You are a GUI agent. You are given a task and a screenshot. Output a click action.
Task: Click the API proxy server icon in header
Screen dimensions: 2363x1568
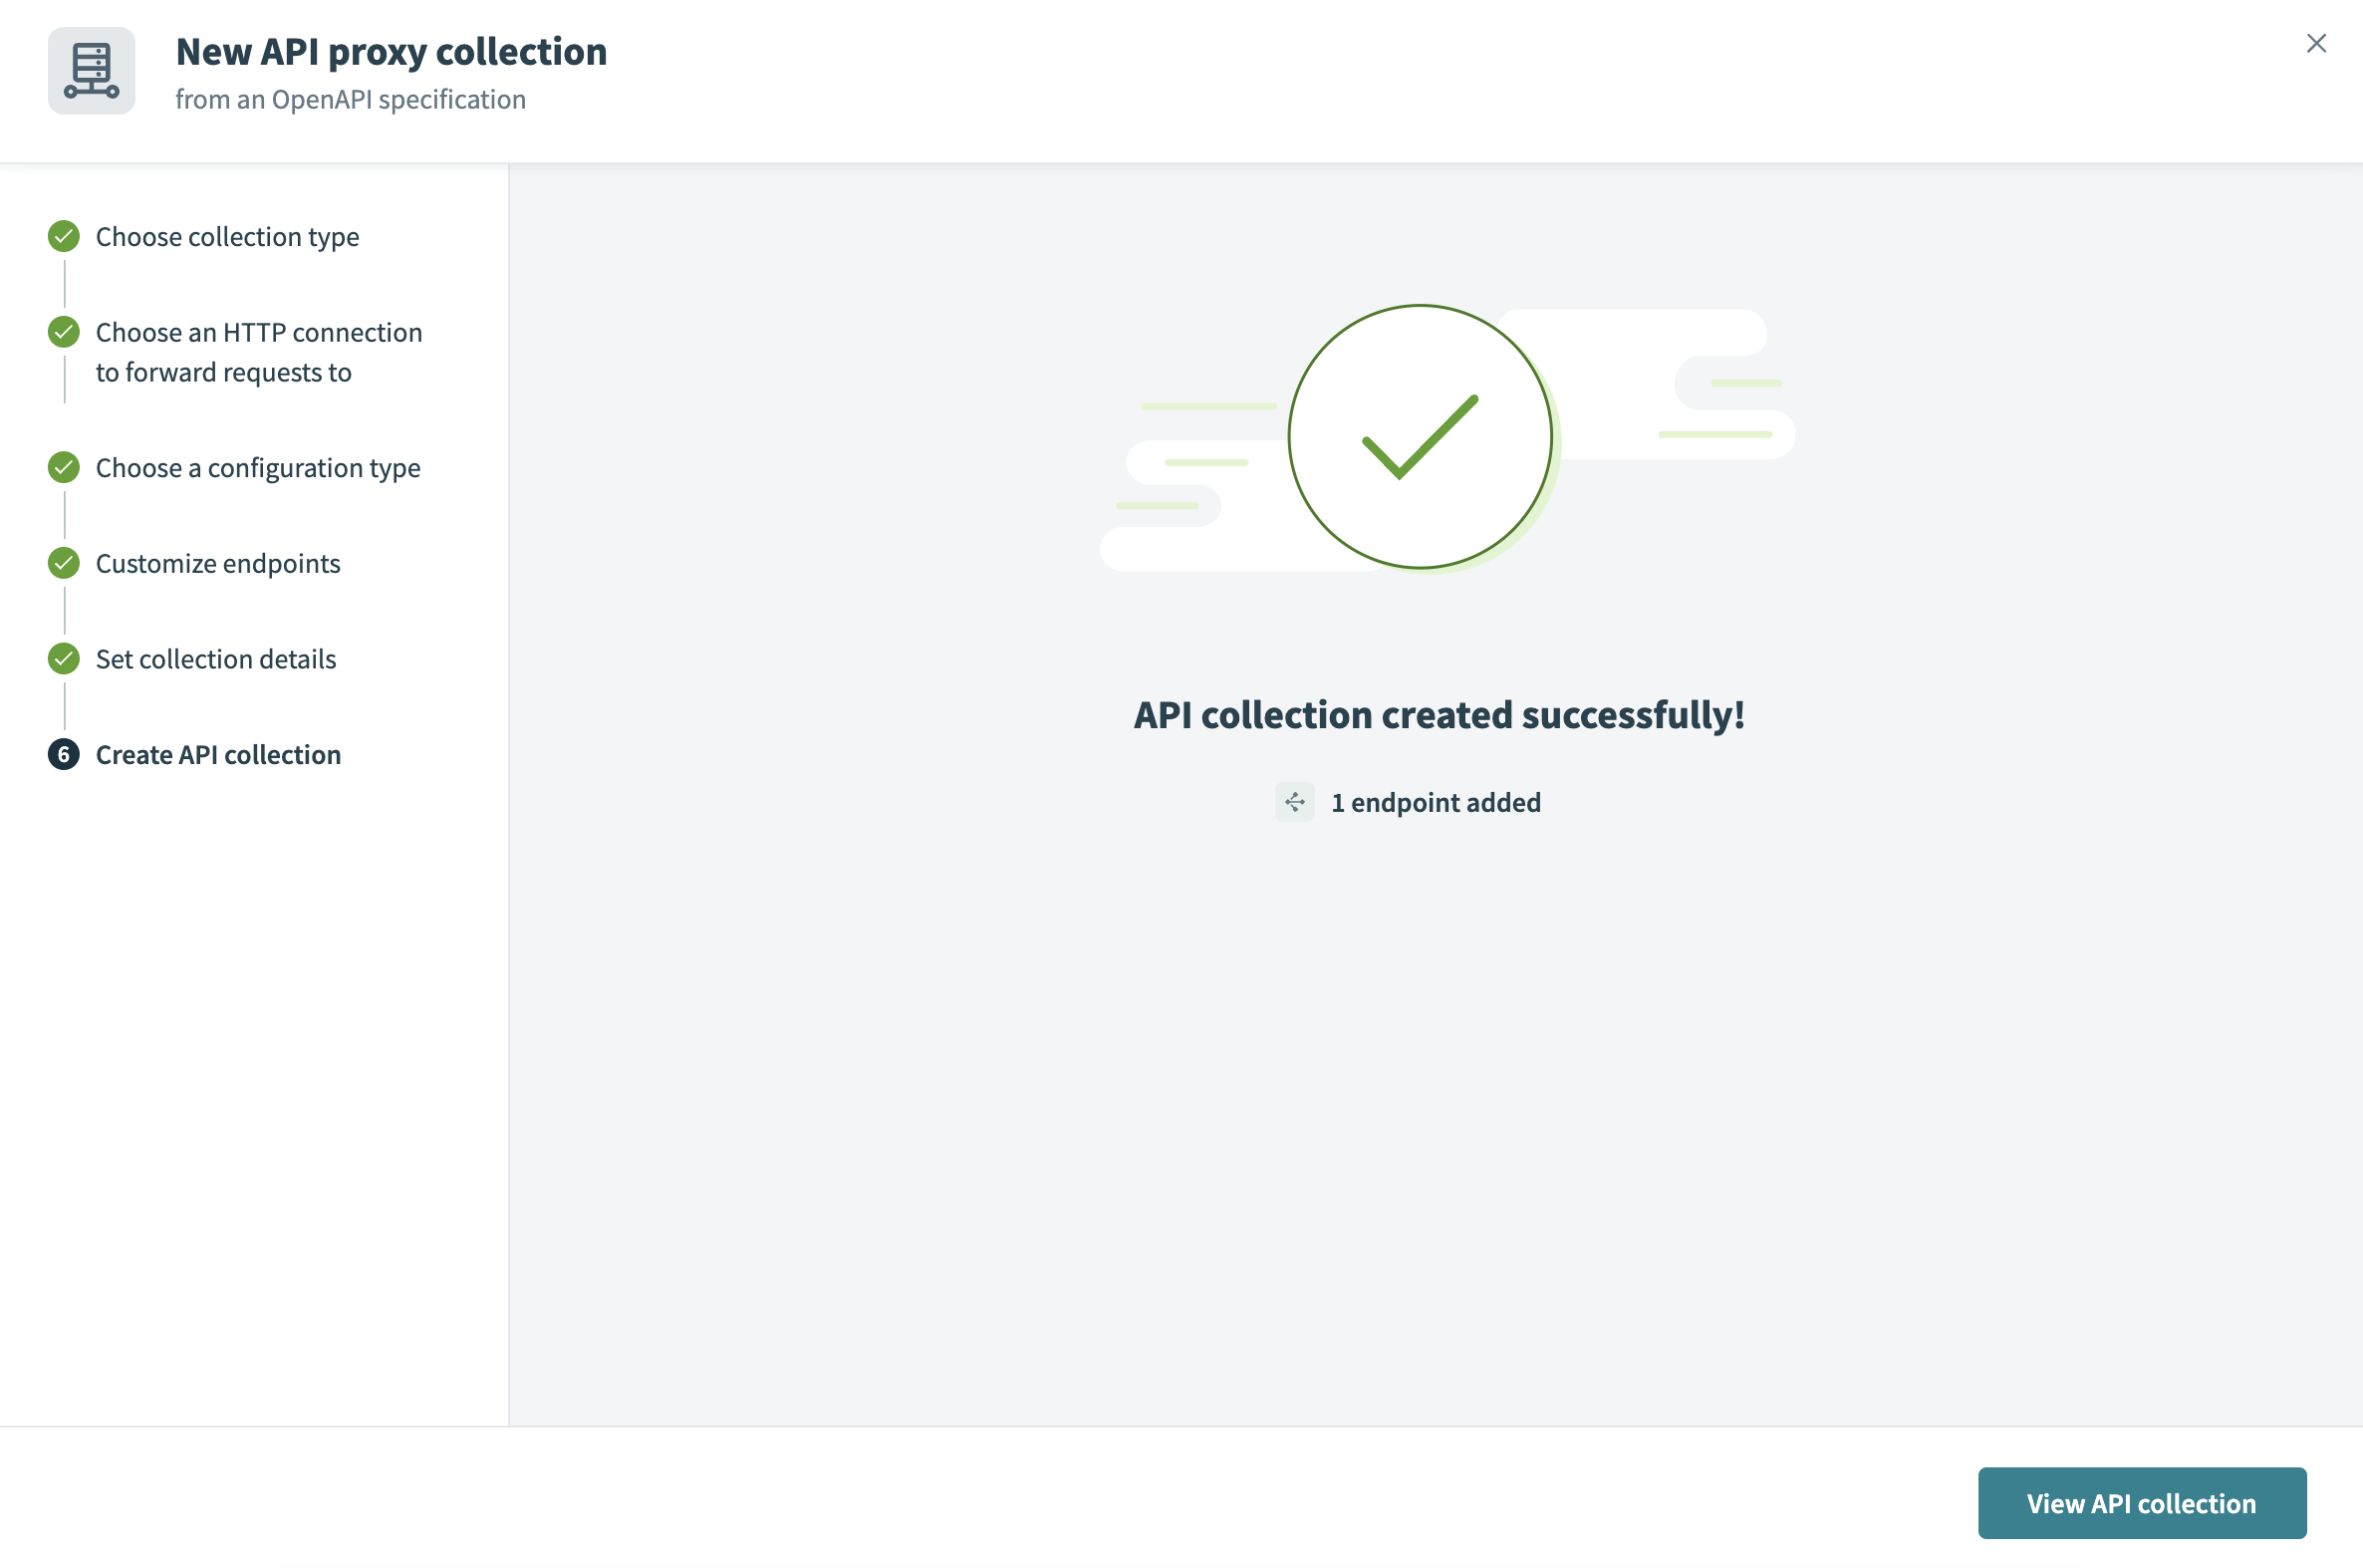pos(91,70)
